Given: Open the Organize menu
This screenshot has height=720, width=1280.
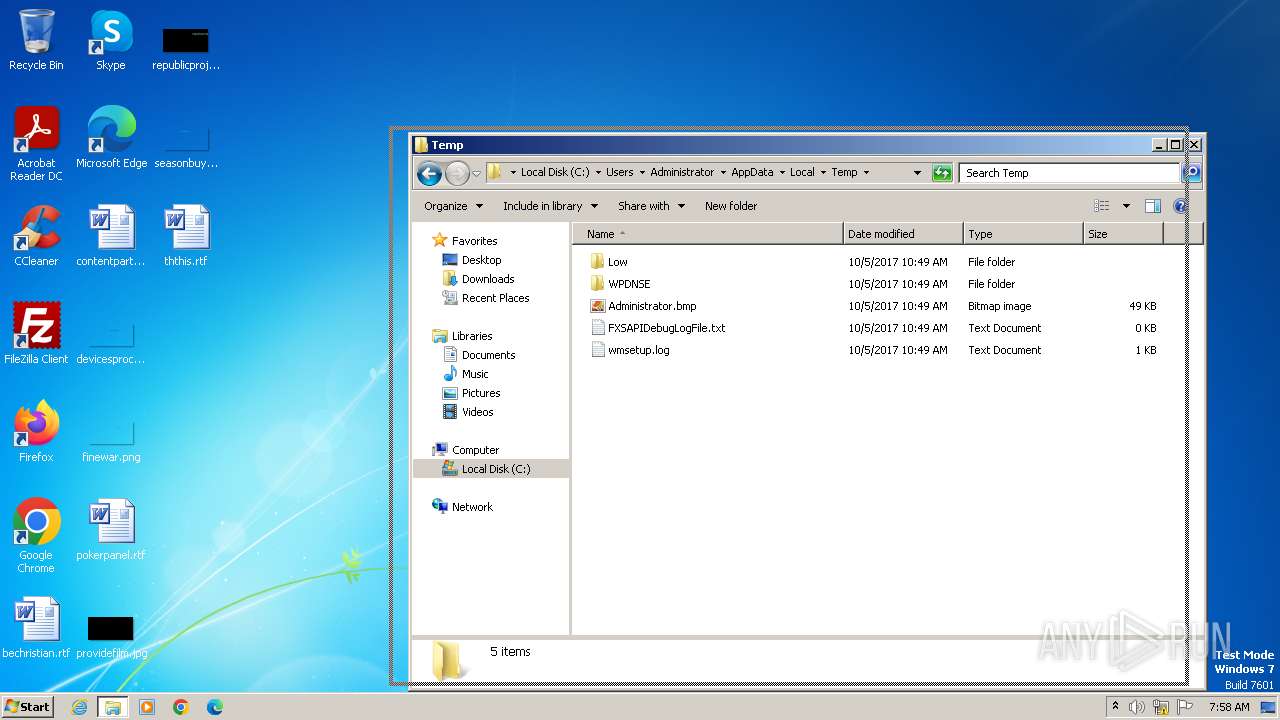Looking at the screenshot, I should pyautogui.click(x=453, y=206).
